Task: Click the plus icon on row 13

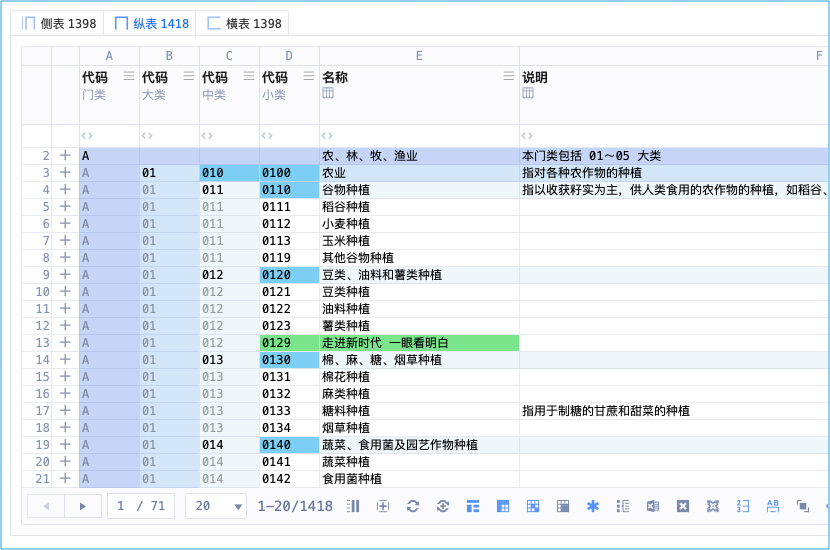Action: [65, 342]
